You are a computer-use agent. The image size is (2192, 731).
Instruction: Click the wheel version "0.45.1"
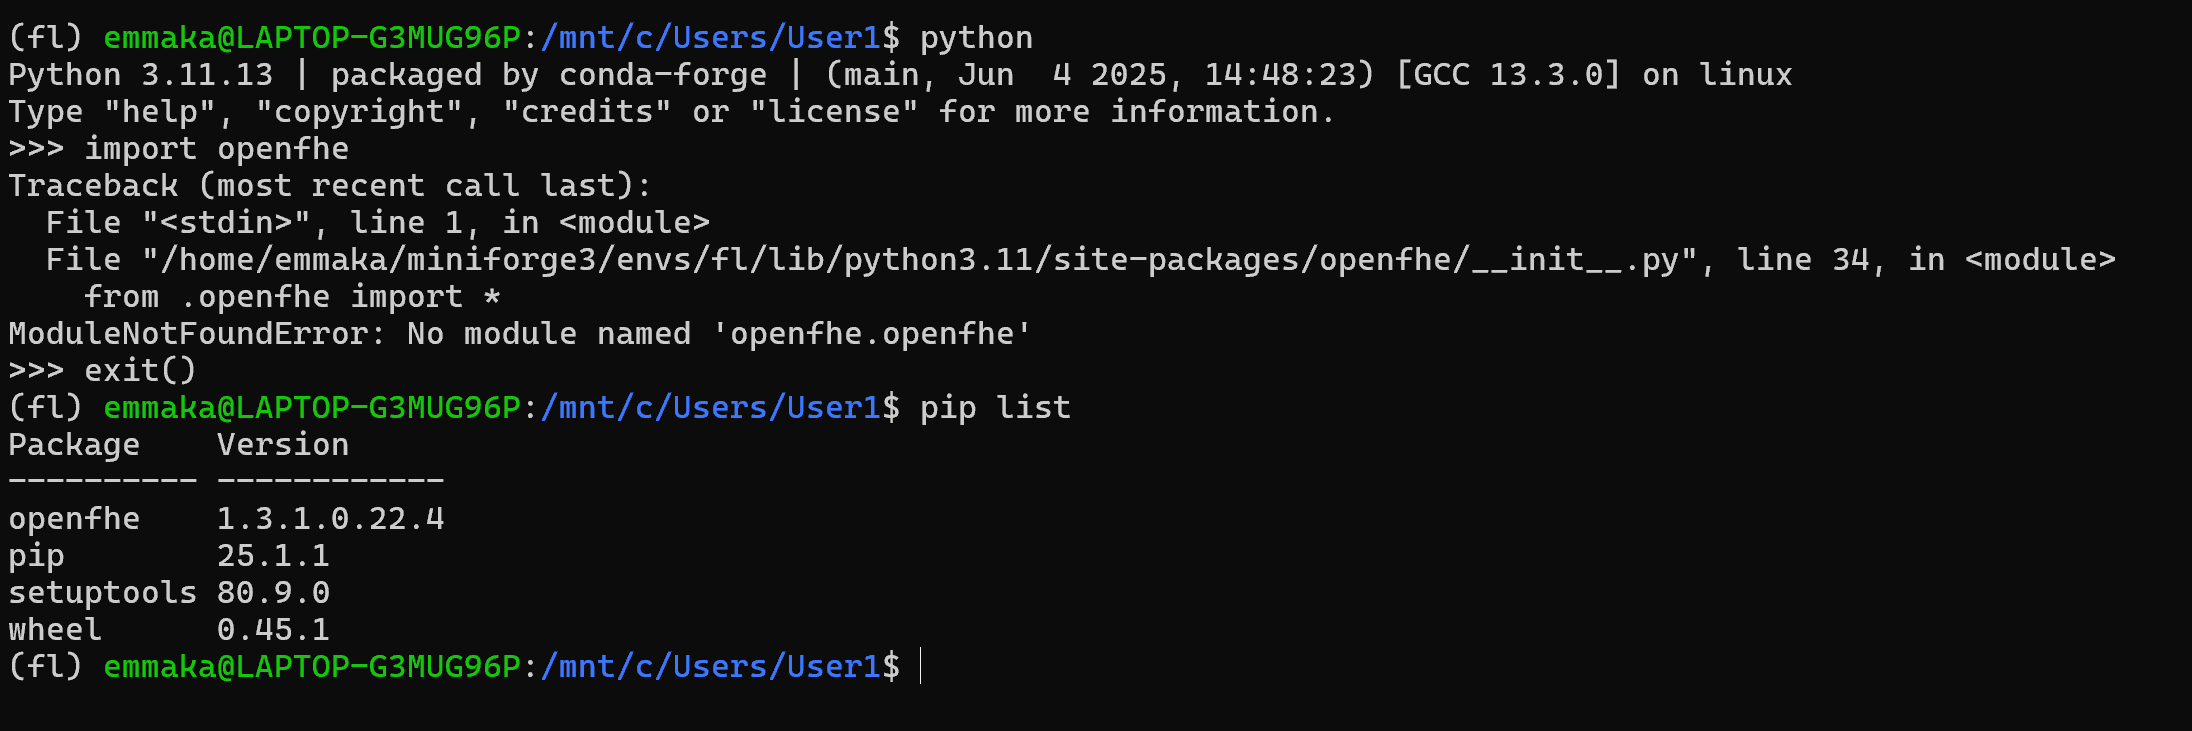273,630
